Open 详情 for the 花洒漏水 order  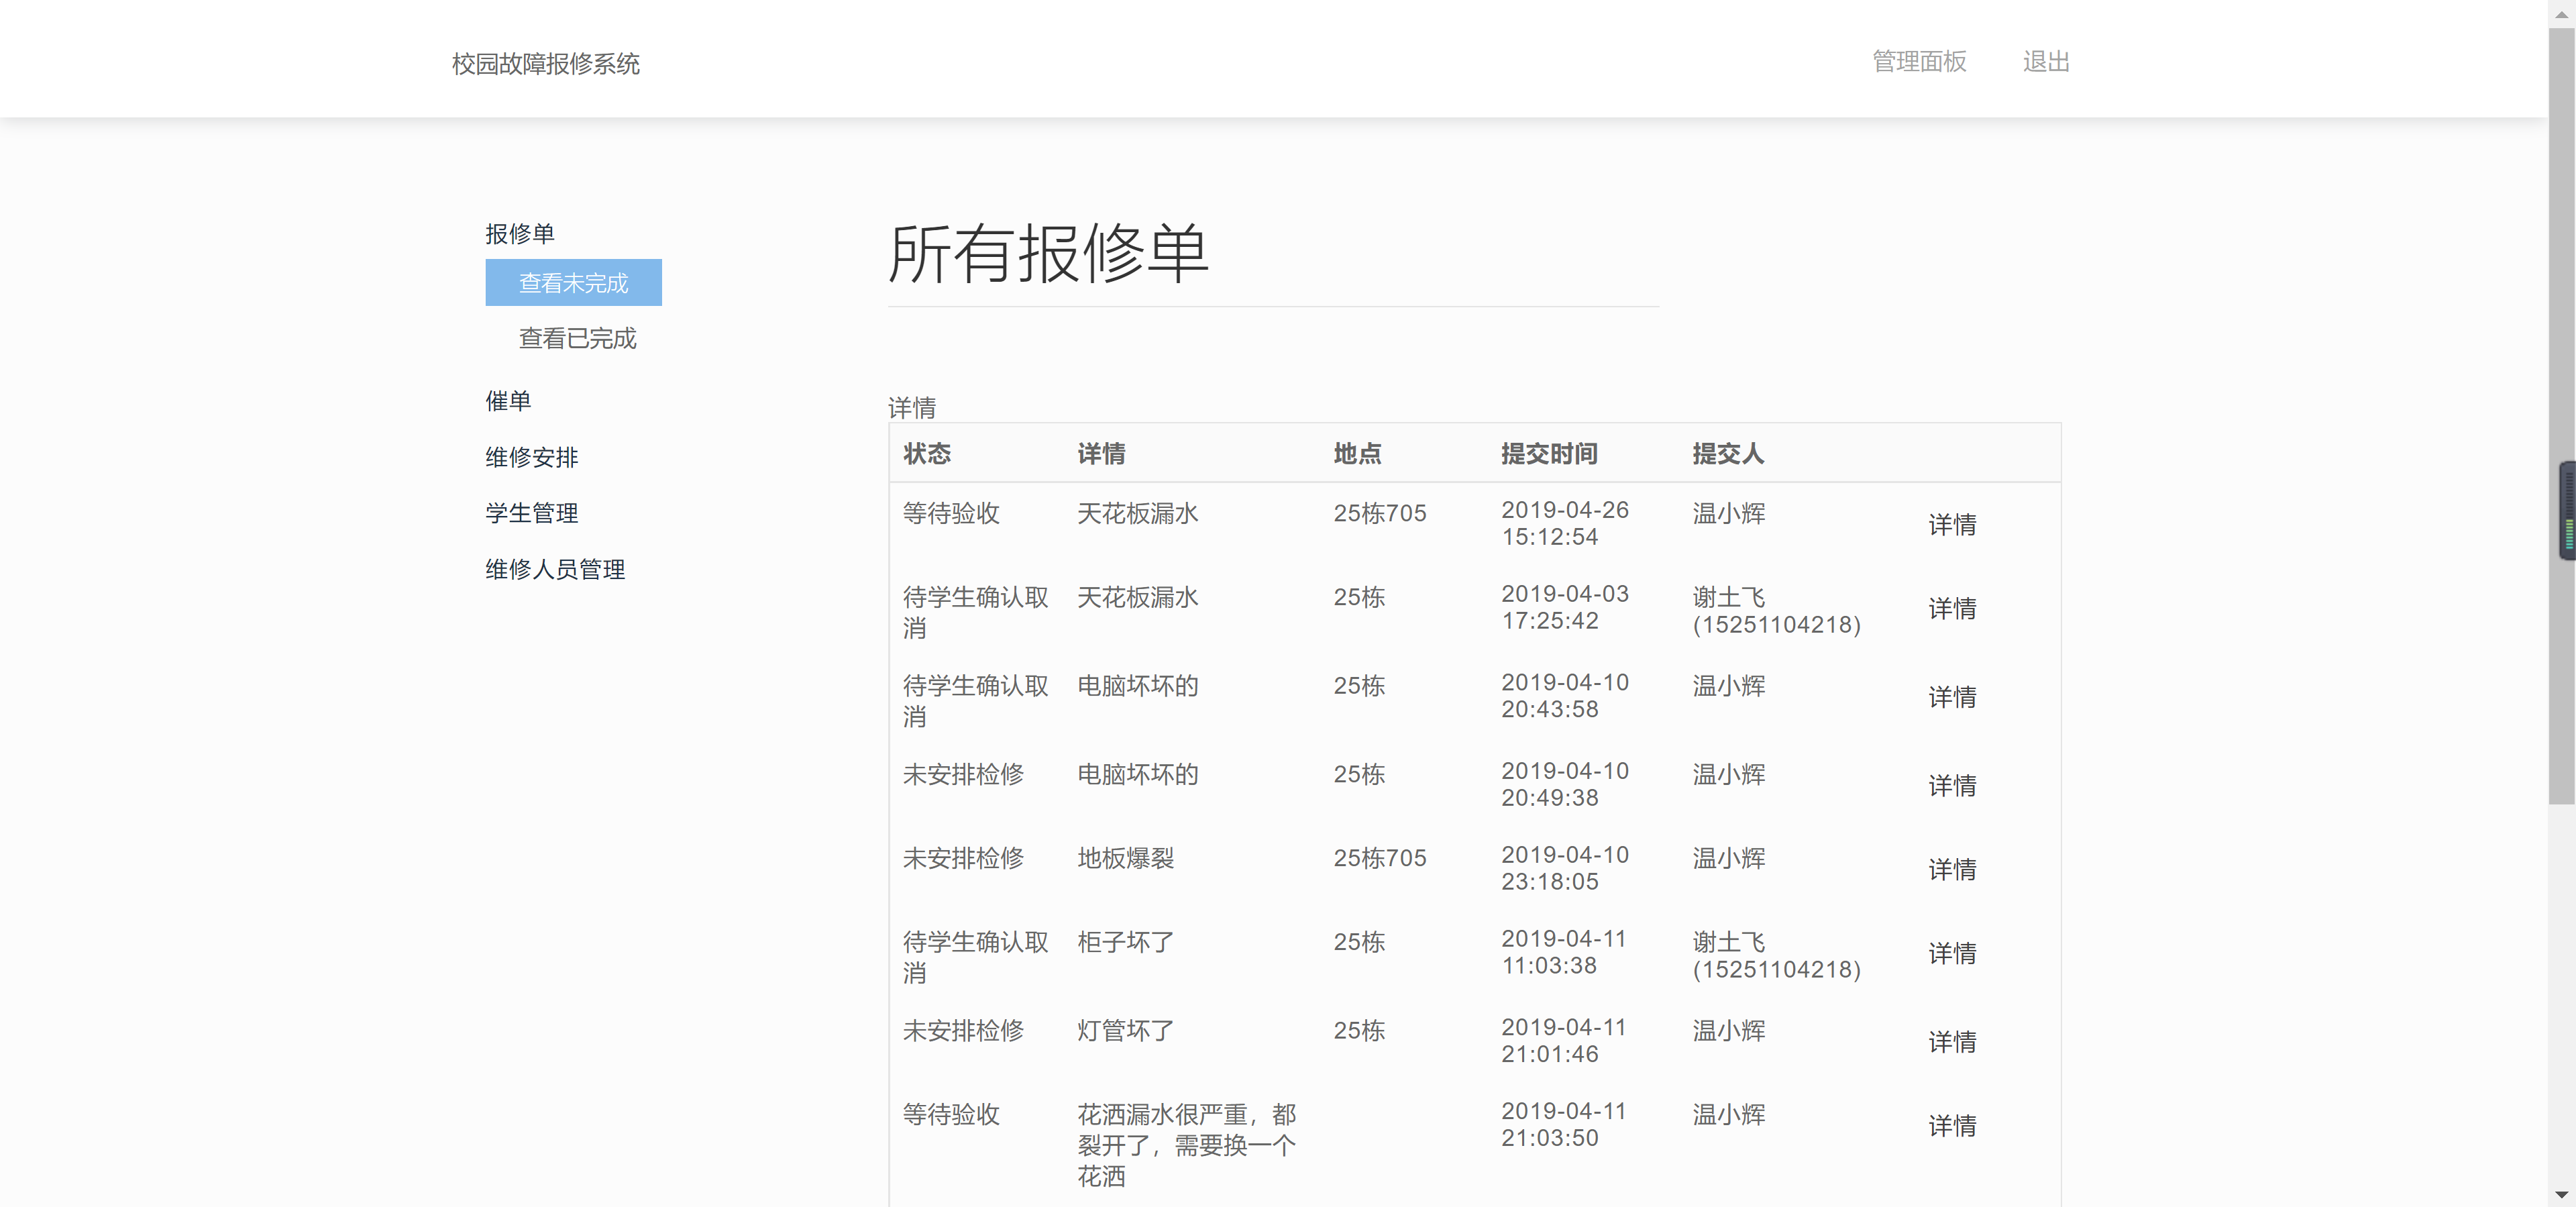[x=1951, y=1125]
